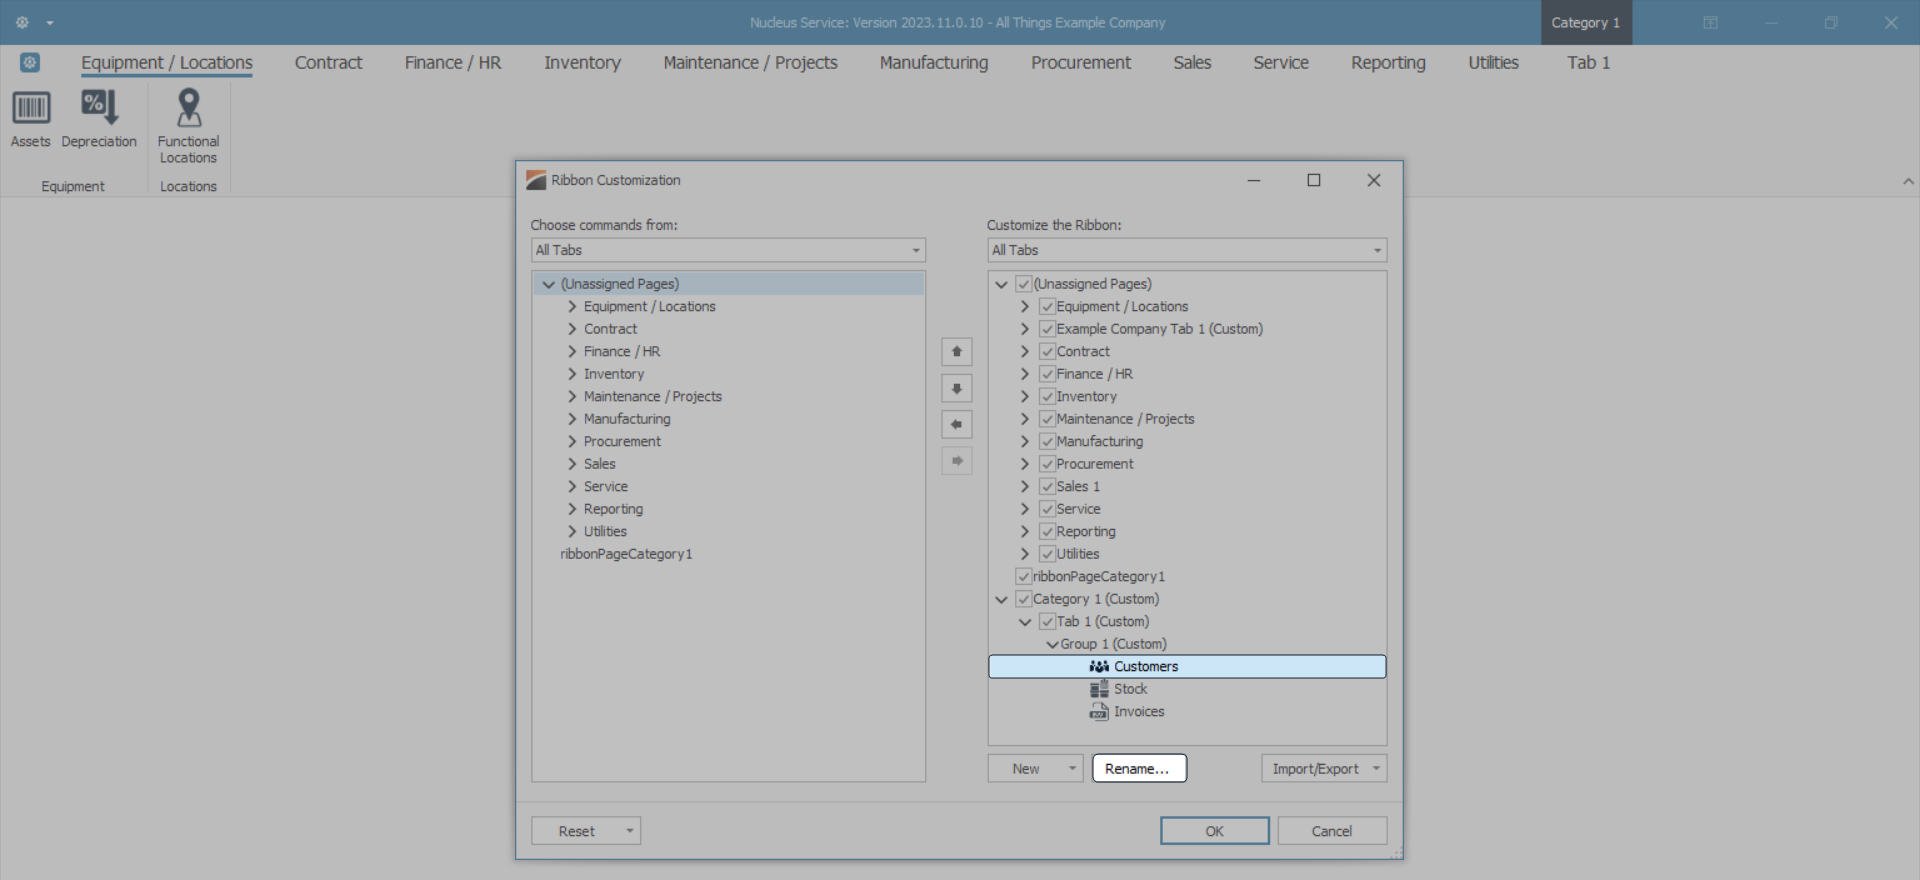Confirm the dialog with OK
The image size is (1920, 880).
coord(1214,831)
